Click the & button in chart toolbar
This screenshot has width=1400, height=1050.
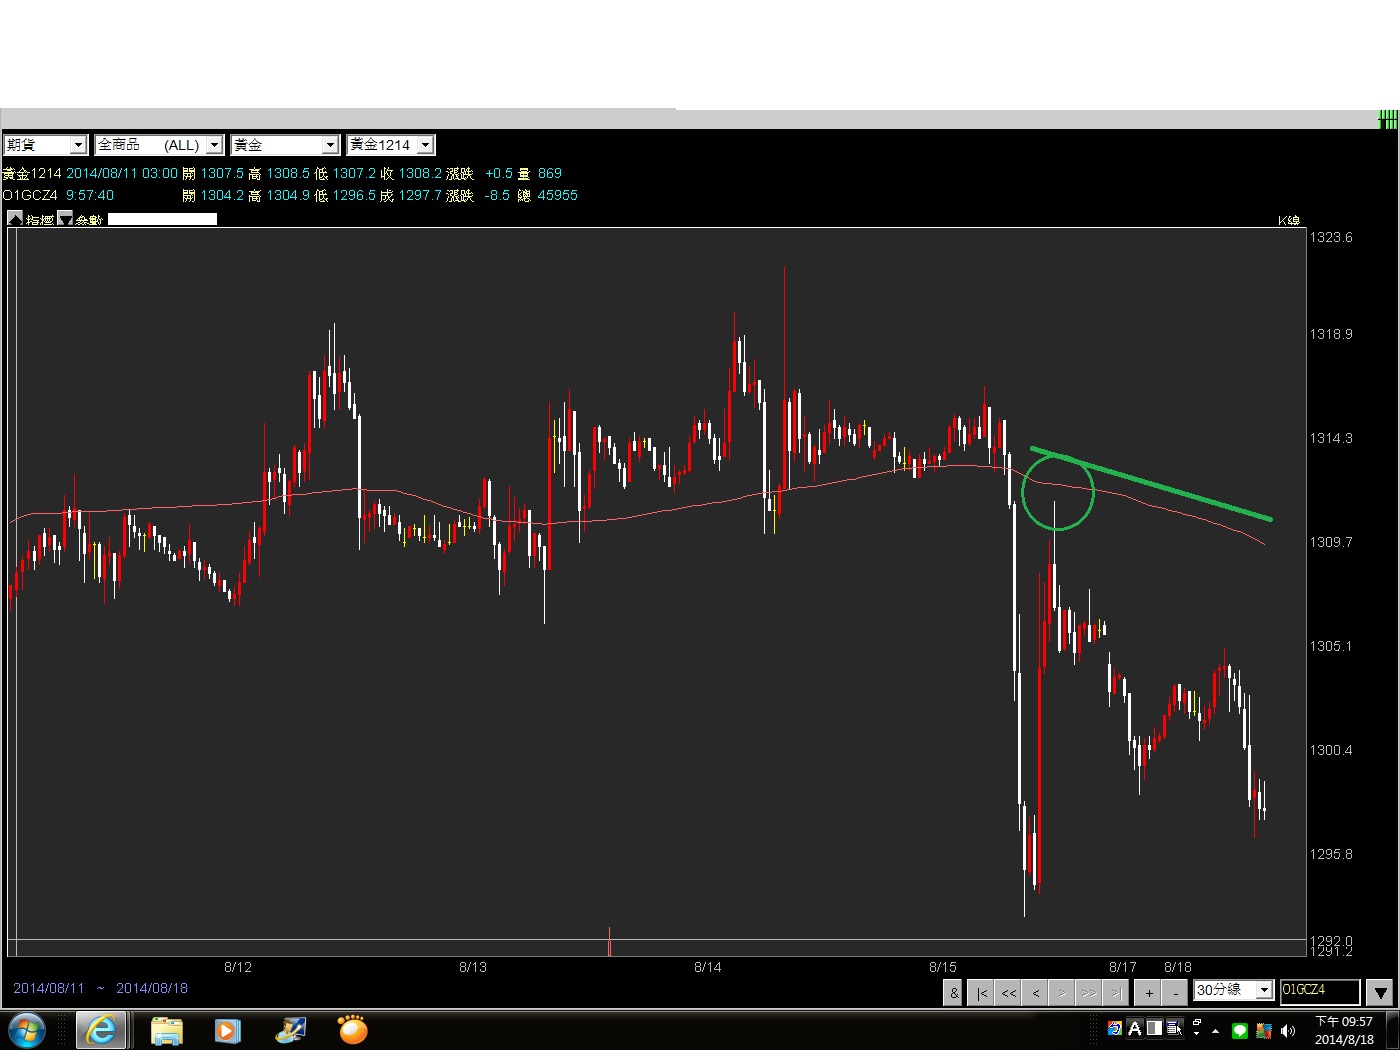[x=954, y=992]
